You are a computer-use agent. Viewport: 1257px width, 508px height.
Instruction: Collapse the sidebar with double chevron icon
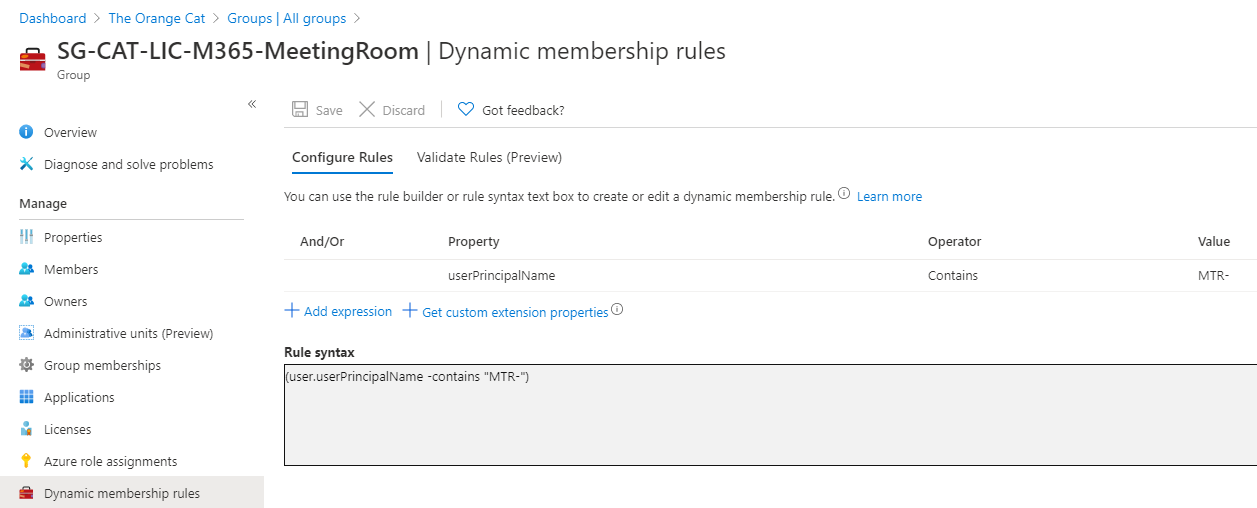tap(252, 104)
